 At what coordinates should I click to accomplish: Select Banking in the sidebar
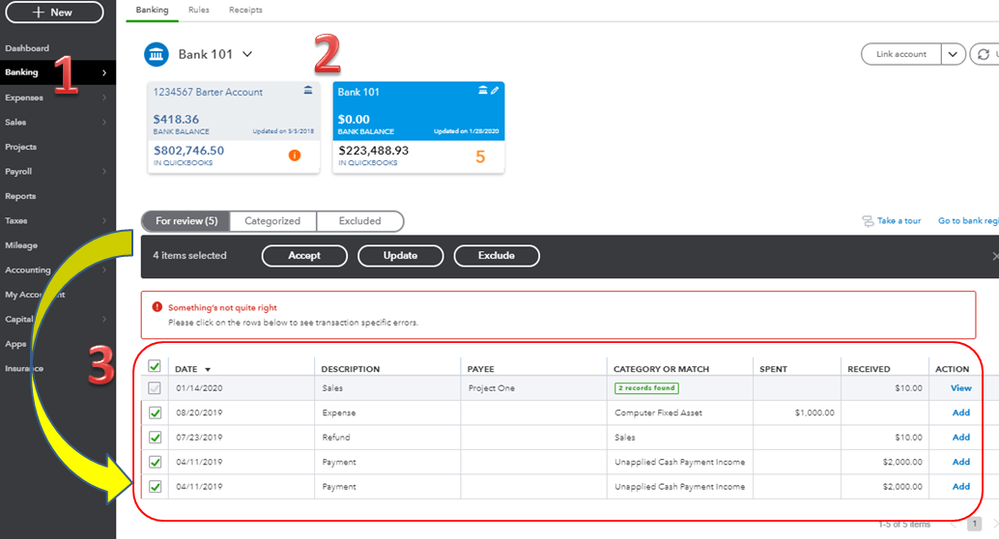tap(22, 73)
